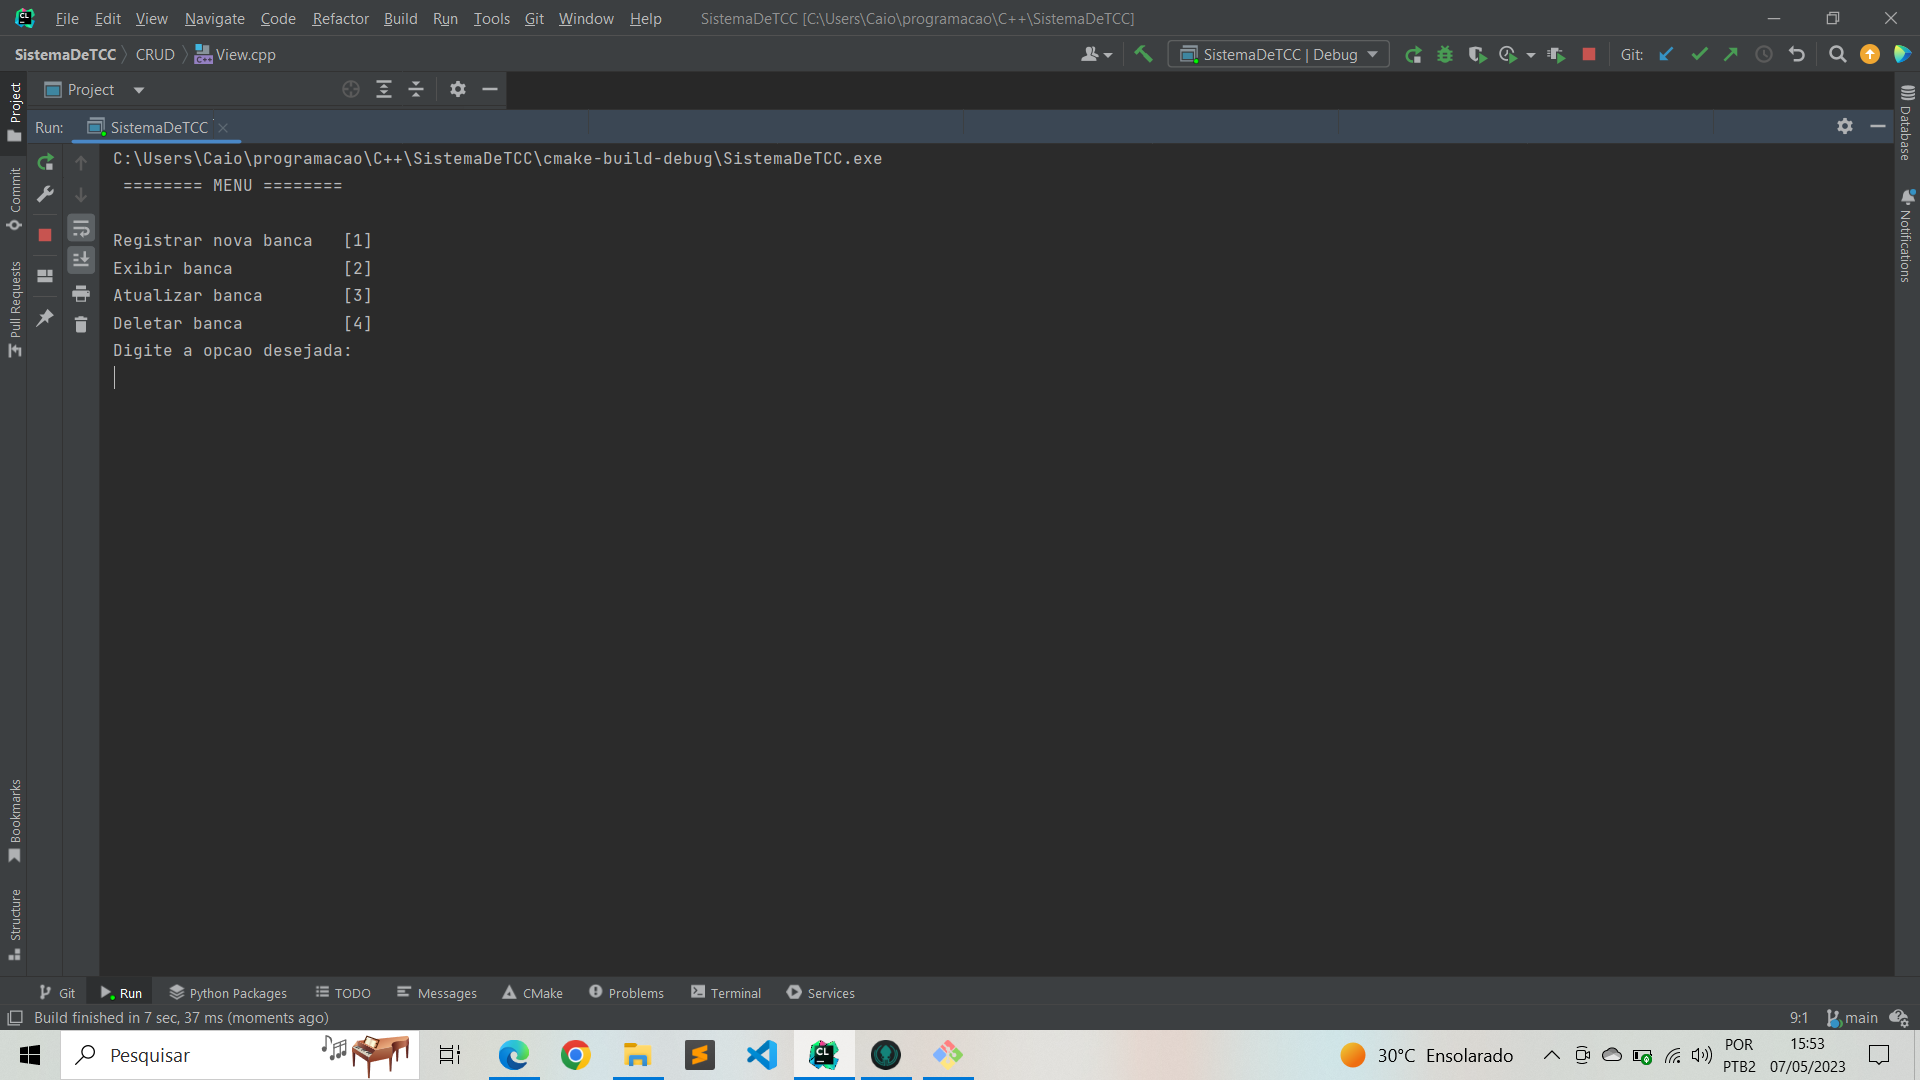Viewport: 1920px width, 1080px height.
Task: Expand the profiler run options arrow
Action: [1530, 54]
